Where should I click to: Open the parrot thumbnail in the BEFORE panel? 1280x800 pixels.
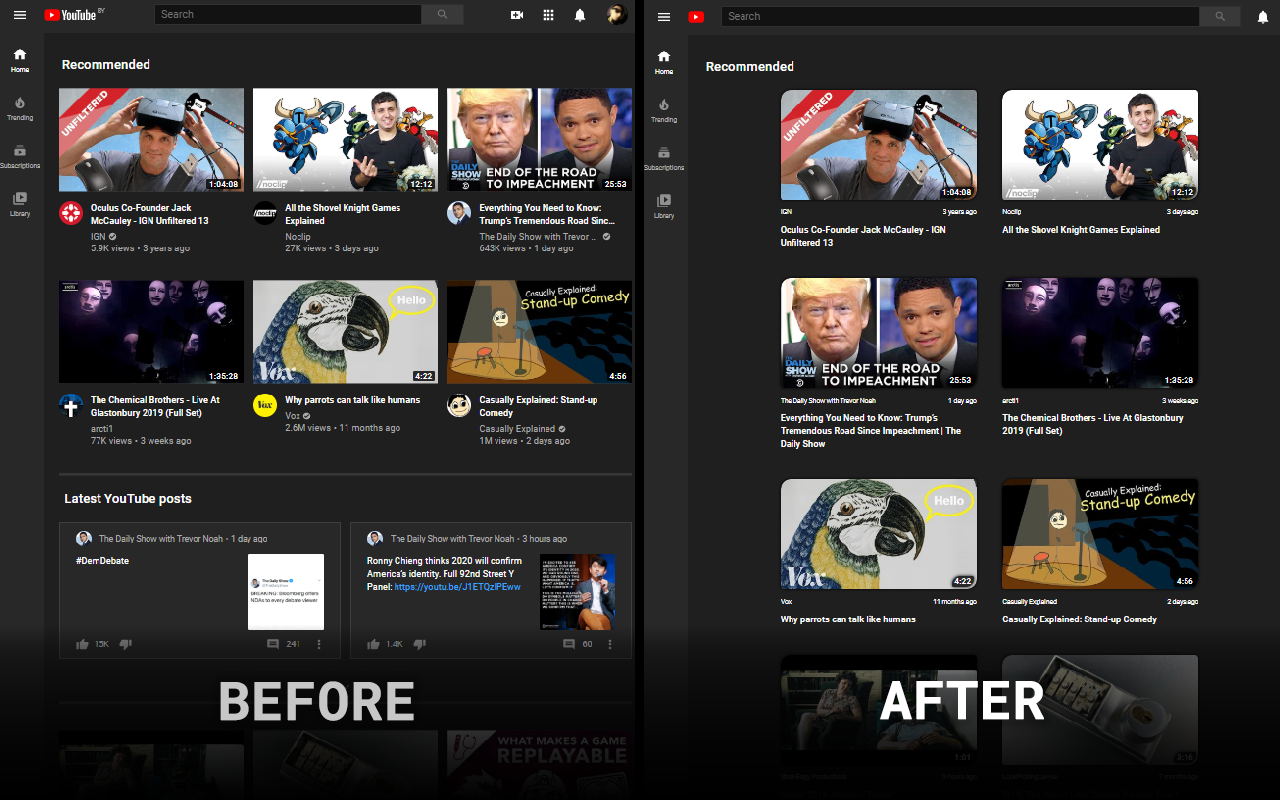345,332
